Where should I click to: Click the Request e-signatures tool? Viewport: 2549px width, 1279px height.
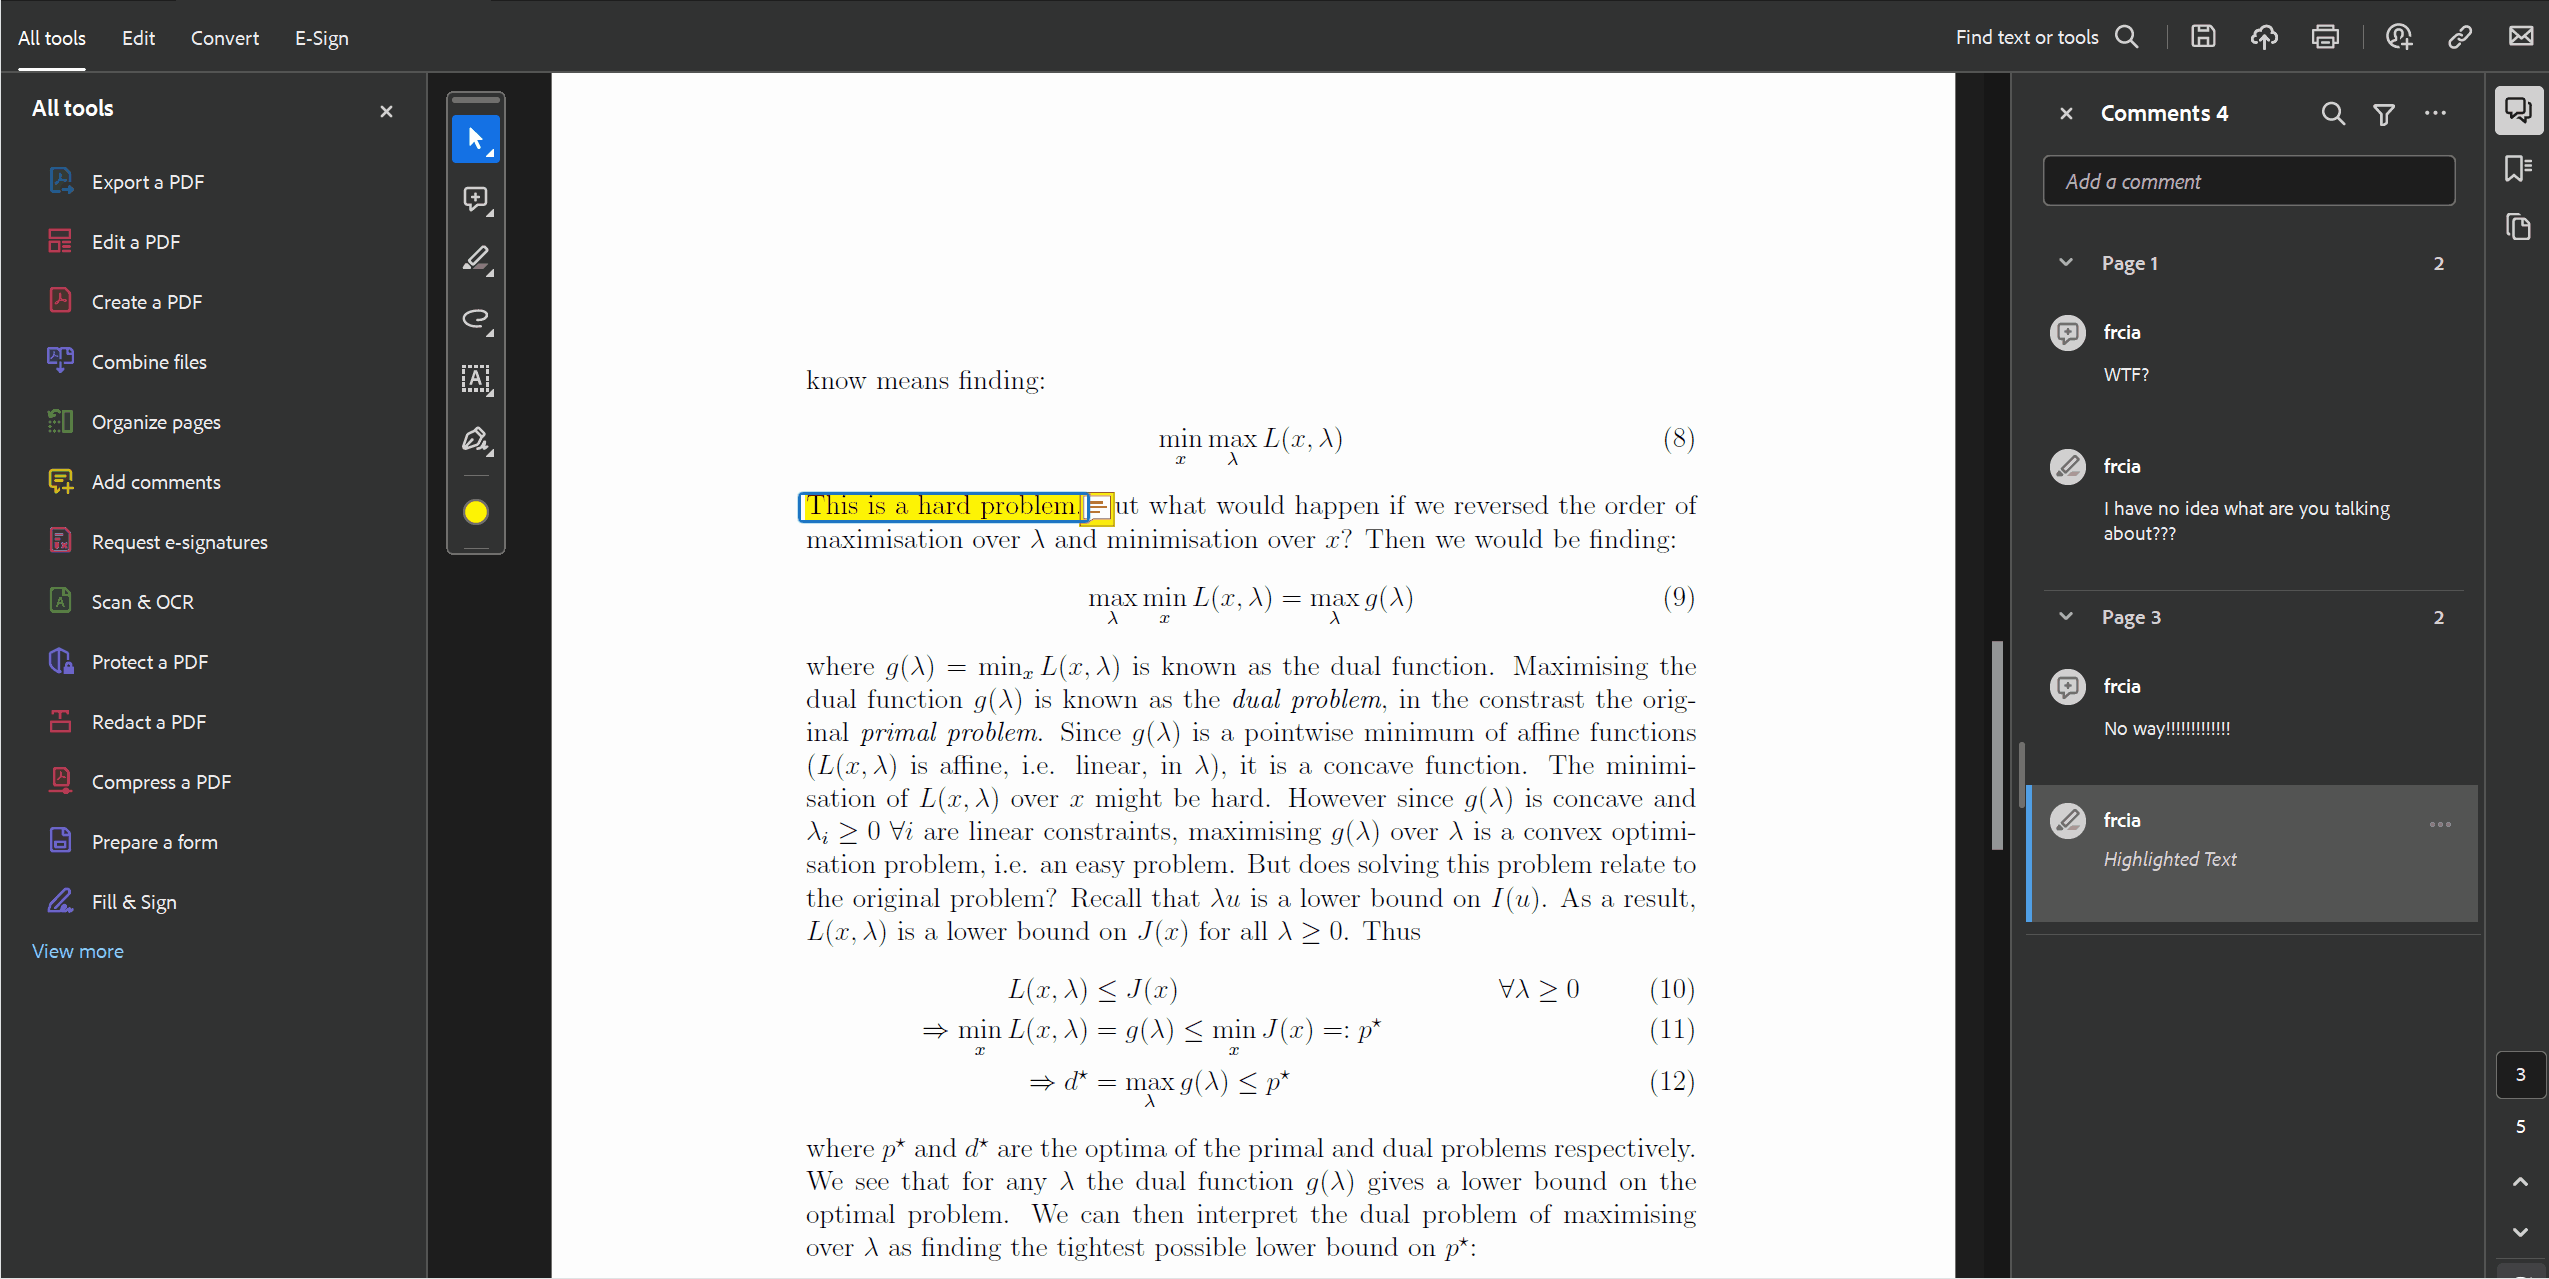pyautogui.click(x=179, y=542)
